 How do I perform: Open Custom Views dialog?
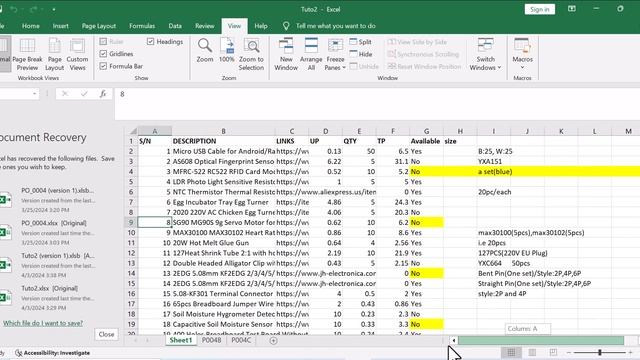tap(77, 54)
